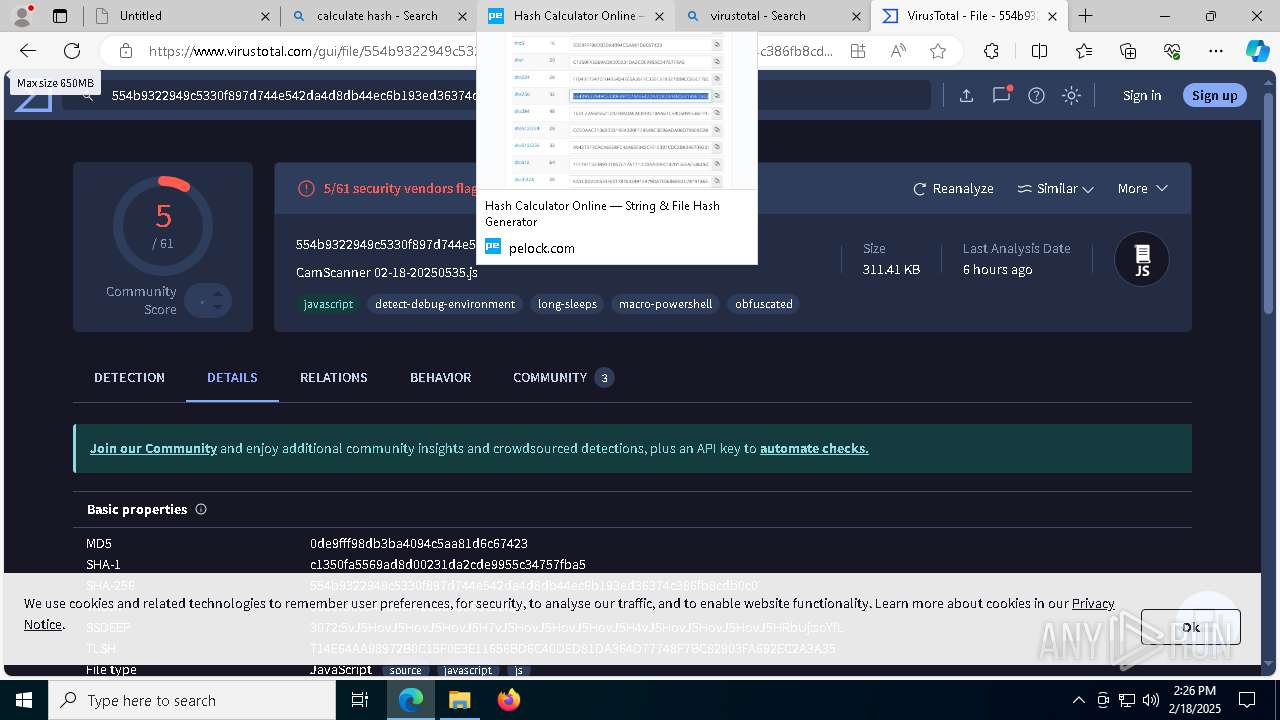Open Edge Settings and more menu

coord(1216,51)
